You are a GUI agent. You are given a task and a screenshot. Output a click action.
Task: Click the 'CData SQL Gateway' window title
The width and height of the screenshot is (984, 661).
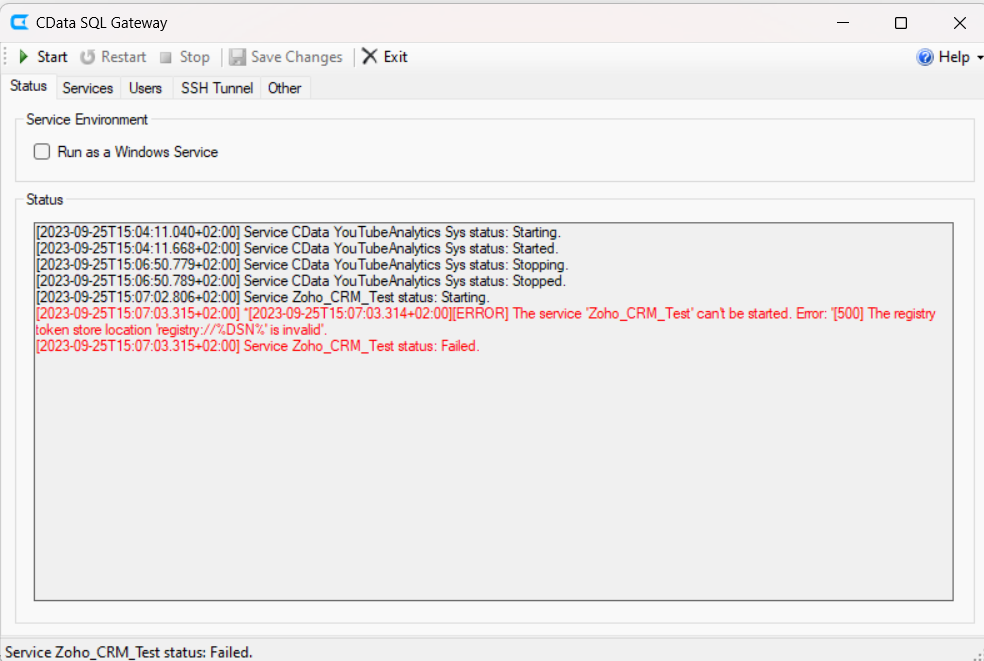tap(102, 23)
